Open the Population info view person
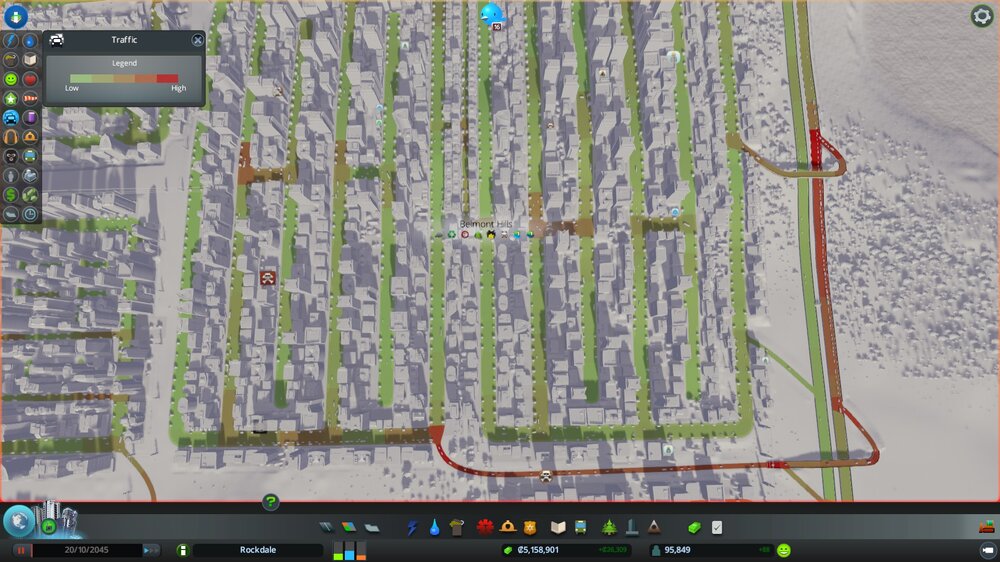 click(x=11, y=175)
